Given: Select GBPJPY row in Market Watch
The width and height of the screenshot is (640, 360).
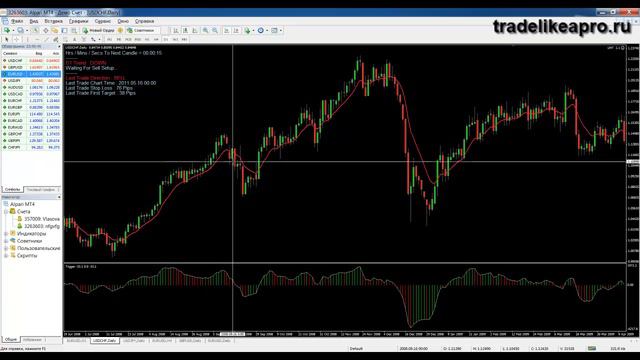Looking at the screenshot, I should tap(31, 140).
